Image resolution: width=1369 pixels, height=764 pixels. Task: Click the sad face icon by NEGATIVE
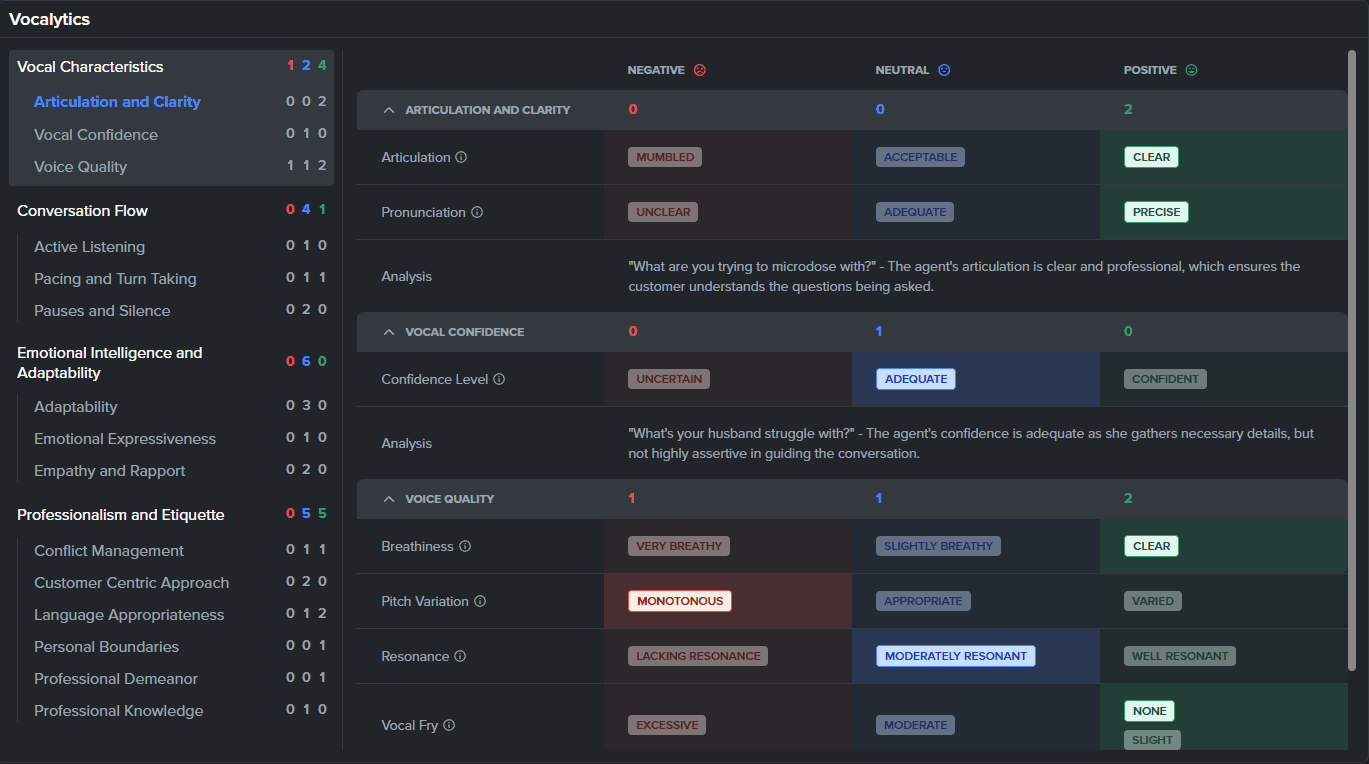click(700, 70)
